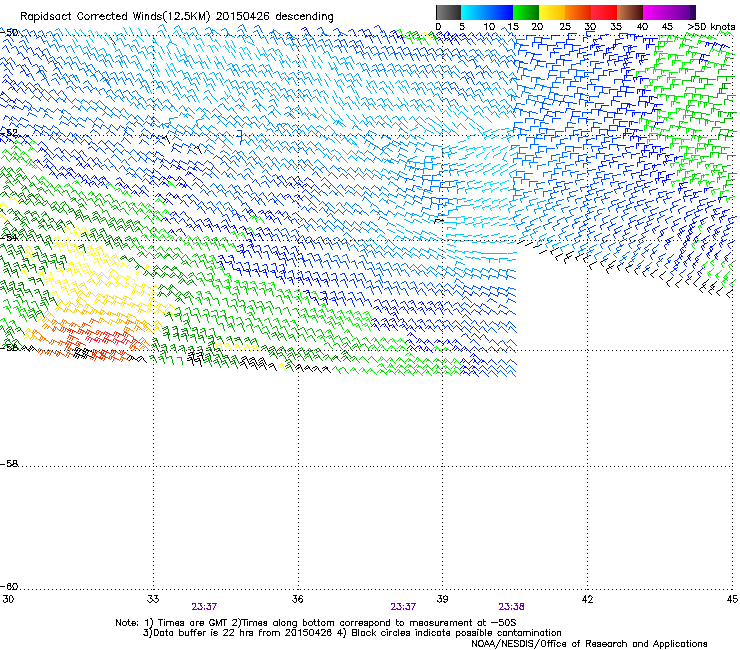
Task: Click the '23:37' time label nearest longitude 39
Action: click(x=403, y=607)
